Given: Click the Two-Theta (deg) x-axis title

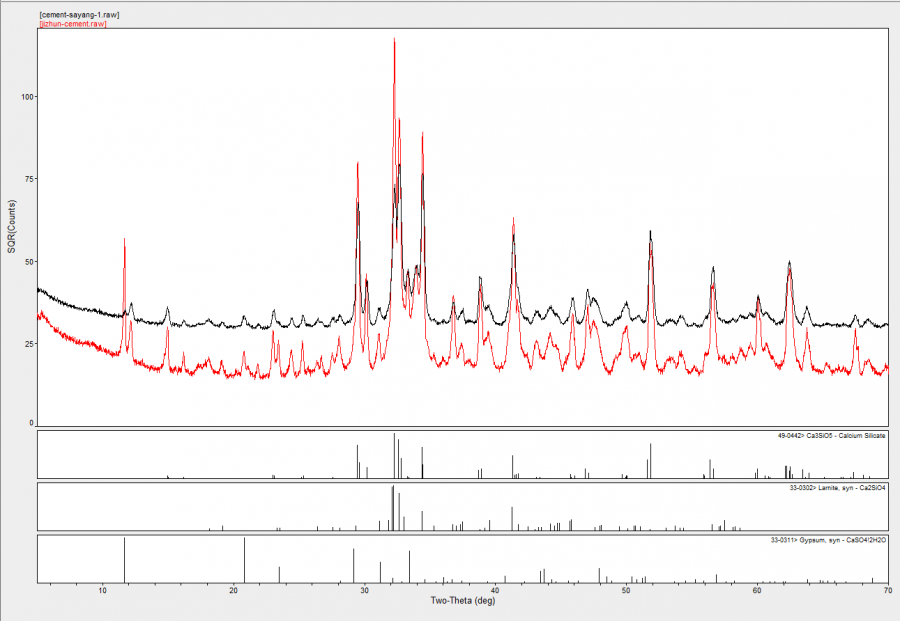Looking at the screenshot, I should [x=462, y=601].
